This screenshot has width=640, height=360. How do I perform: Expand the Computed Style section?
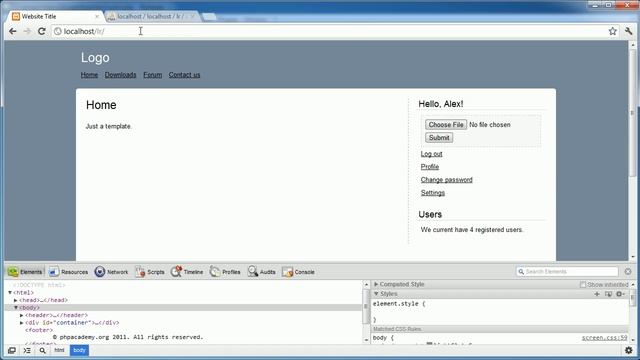pos(376,284)
